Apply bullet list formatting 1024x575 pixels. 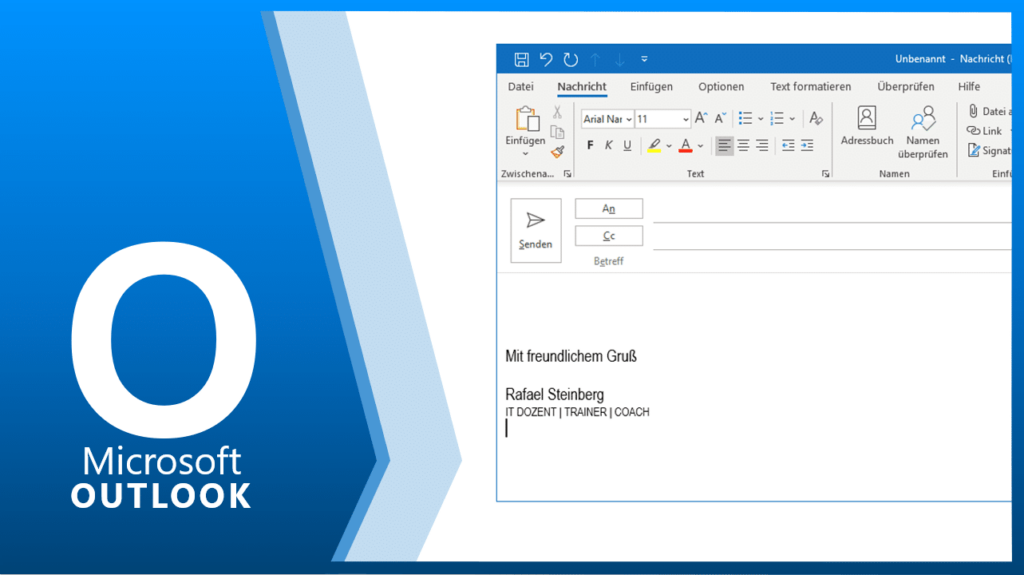[x=745, y=118]
